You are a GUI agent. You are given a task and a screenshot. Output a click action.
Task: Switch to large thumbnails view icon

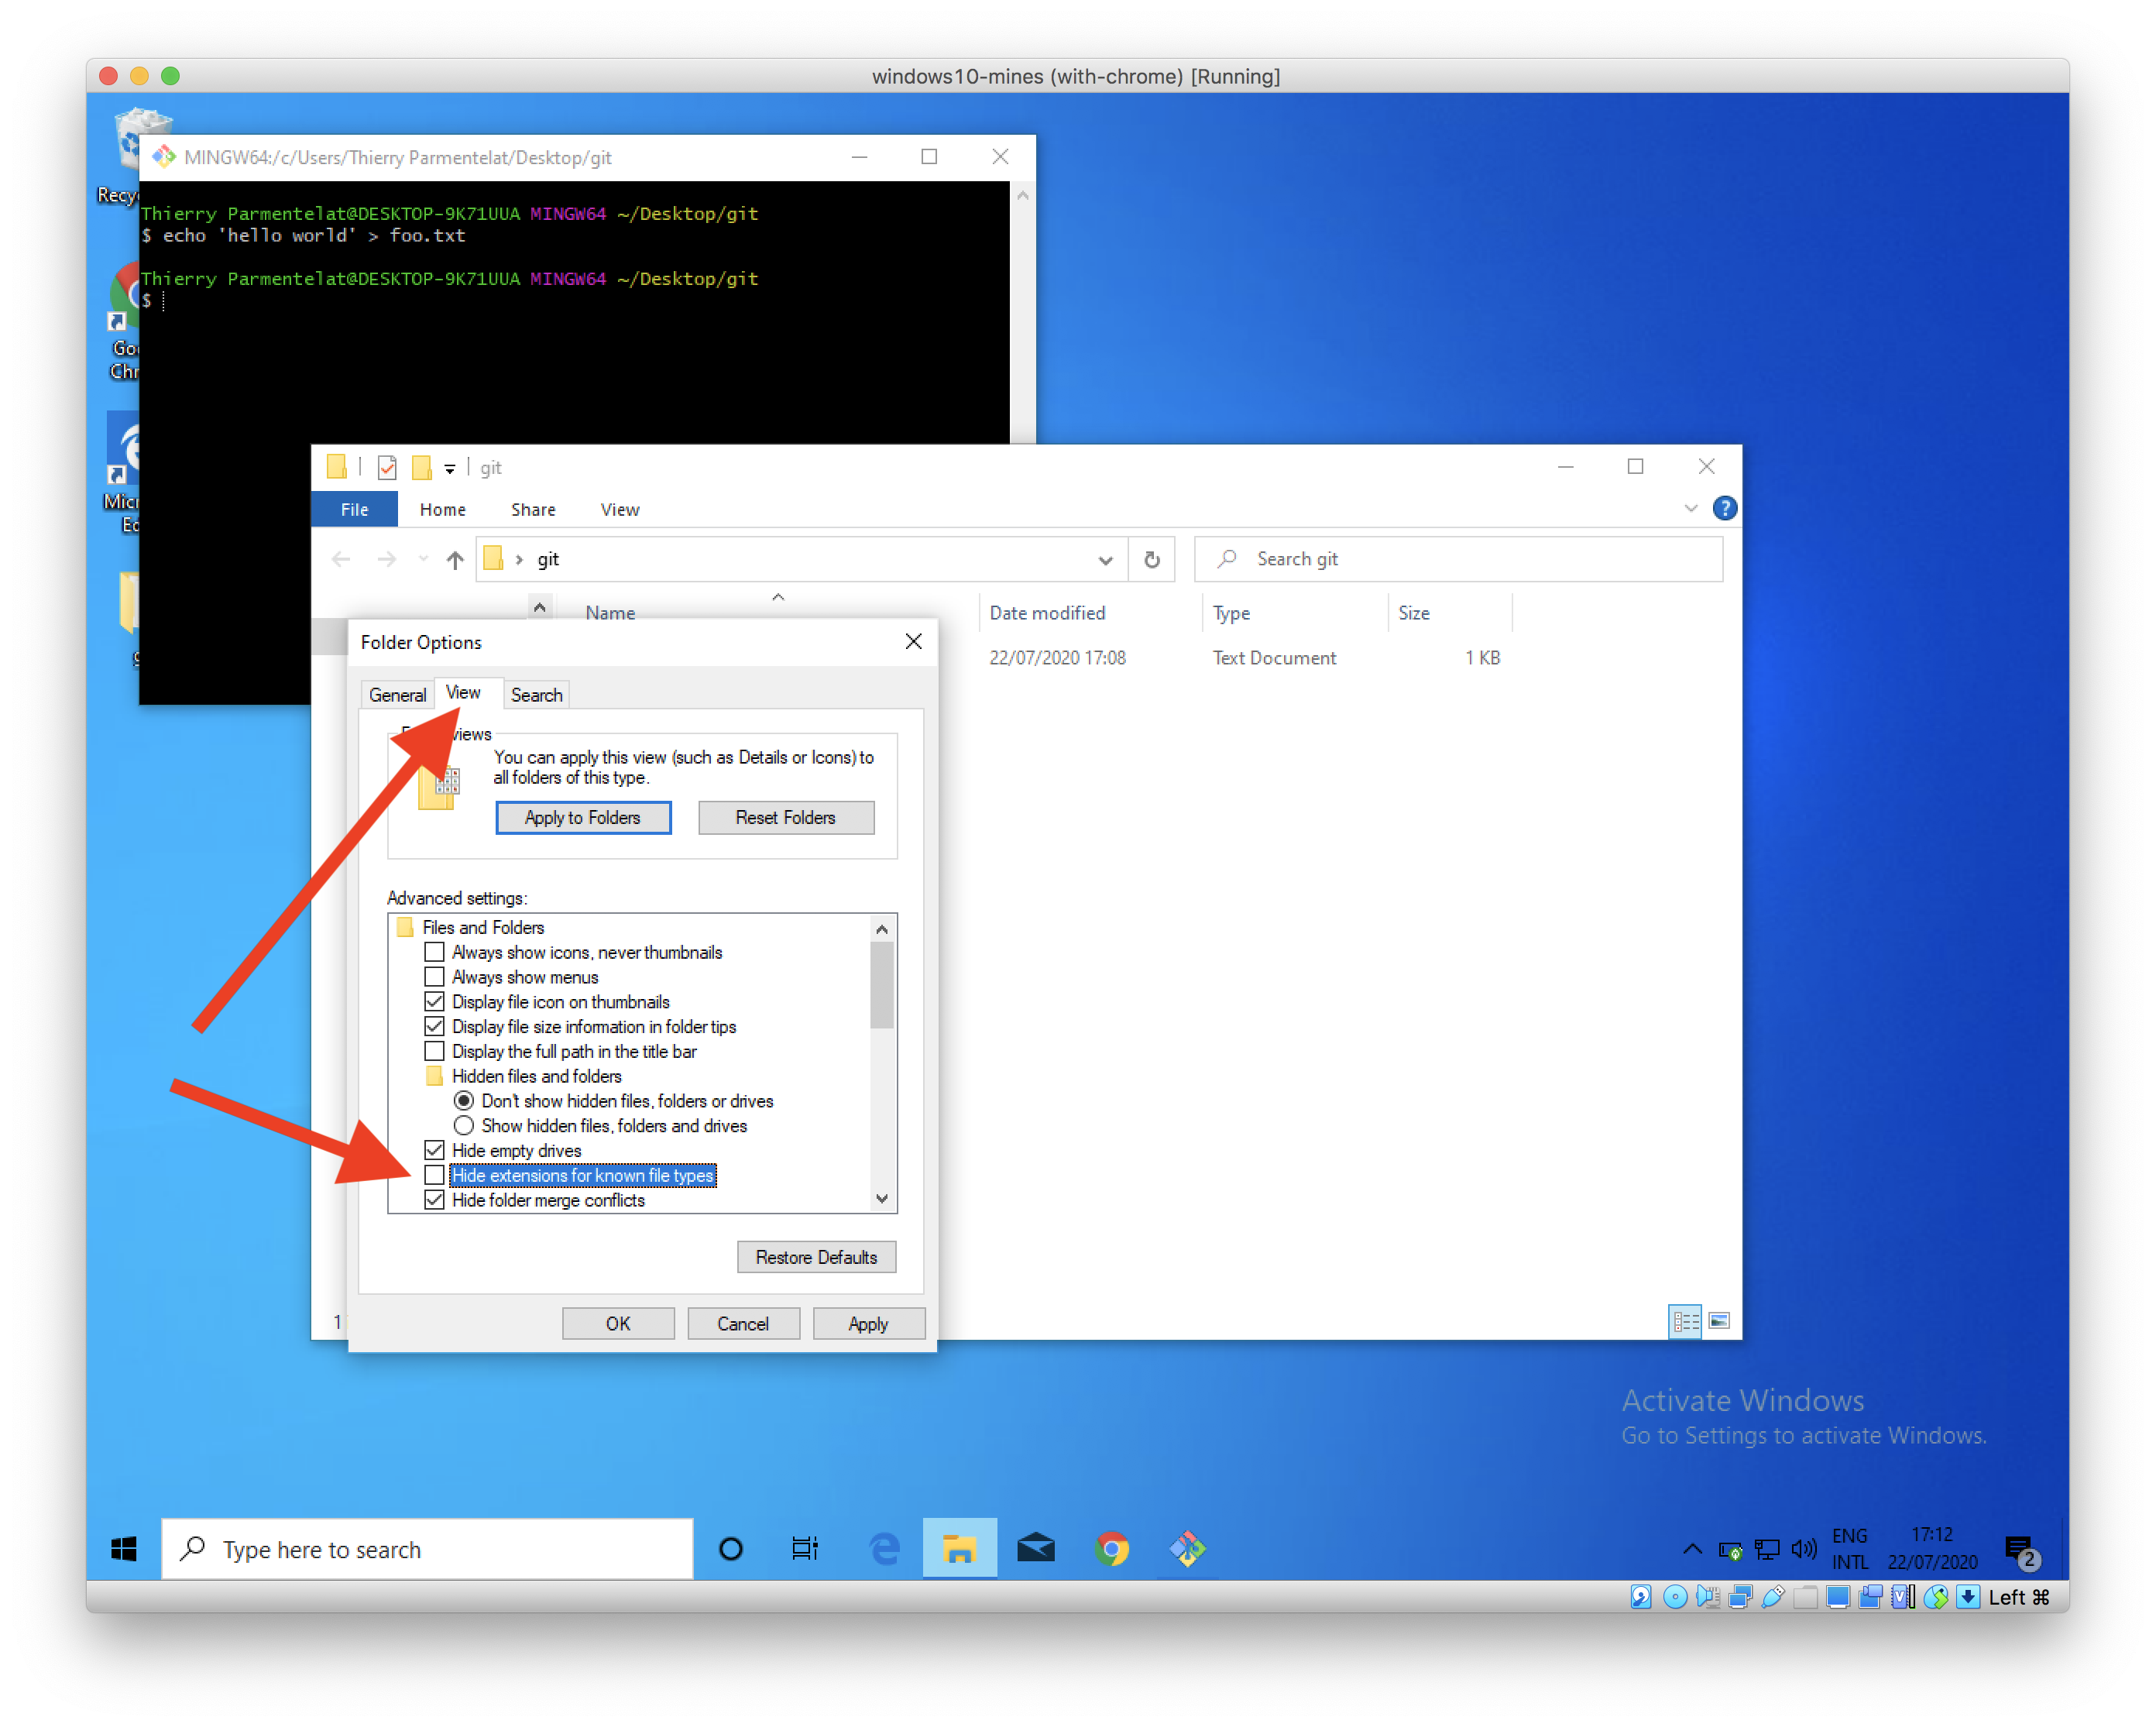(x=1719, y=1321)
